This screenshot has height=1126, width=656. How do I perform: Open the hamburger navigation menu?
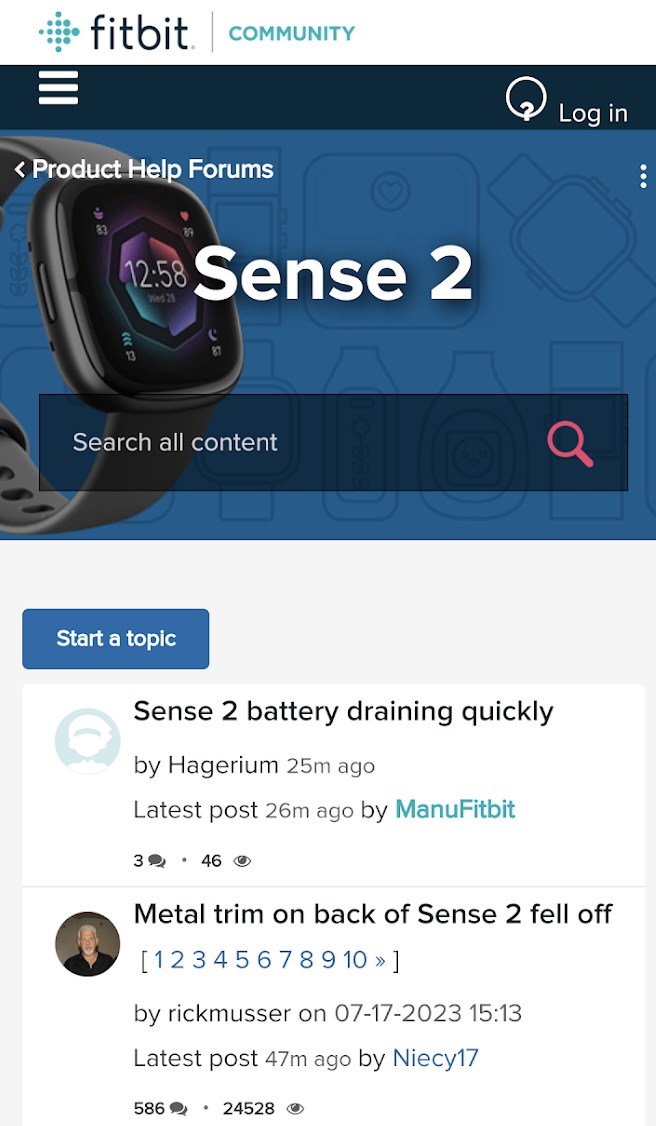pyautogui.click(x=58, y=88)
